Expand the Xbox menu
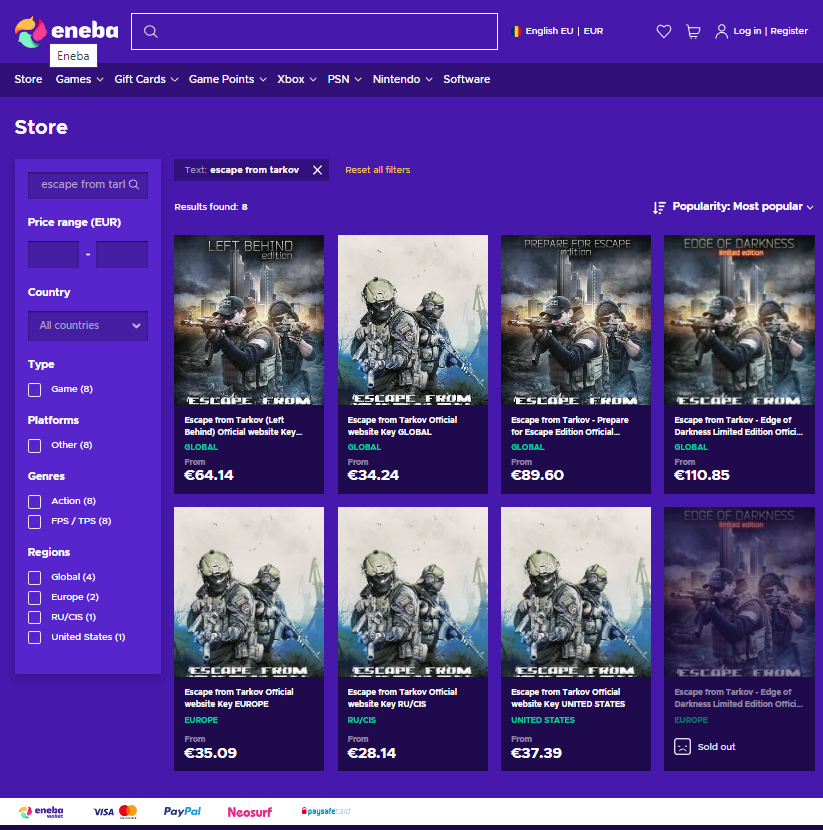The height and width of the screenshot is (830, 823). 297,79
